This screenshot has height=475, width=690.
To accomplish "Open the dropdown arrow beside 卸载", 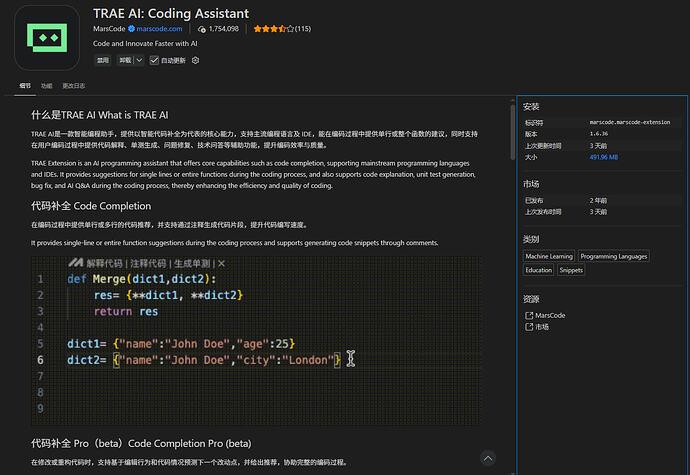I will [x=139, y=60].
